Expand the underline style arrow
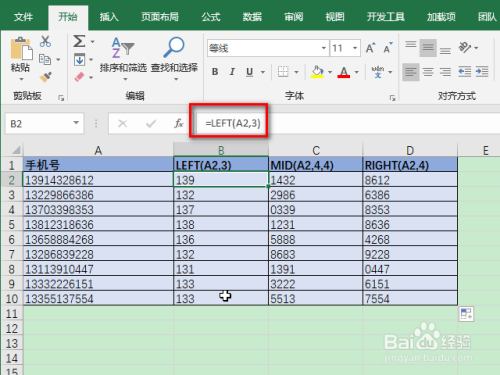500x375 pixels. 263,72
